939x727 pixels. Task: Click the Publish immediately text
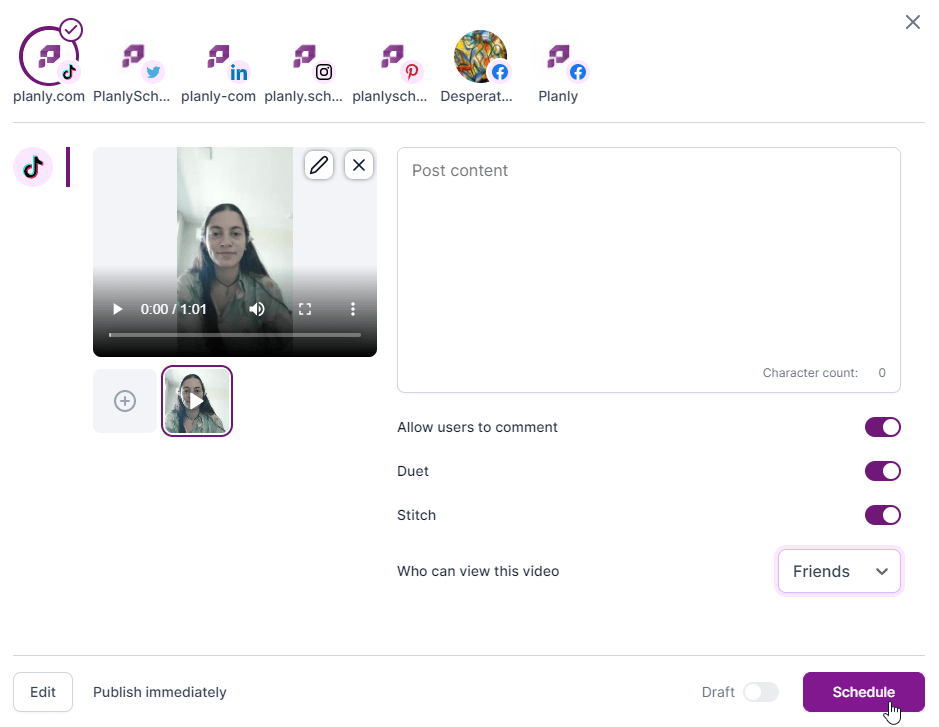click(x=159, y=692)
